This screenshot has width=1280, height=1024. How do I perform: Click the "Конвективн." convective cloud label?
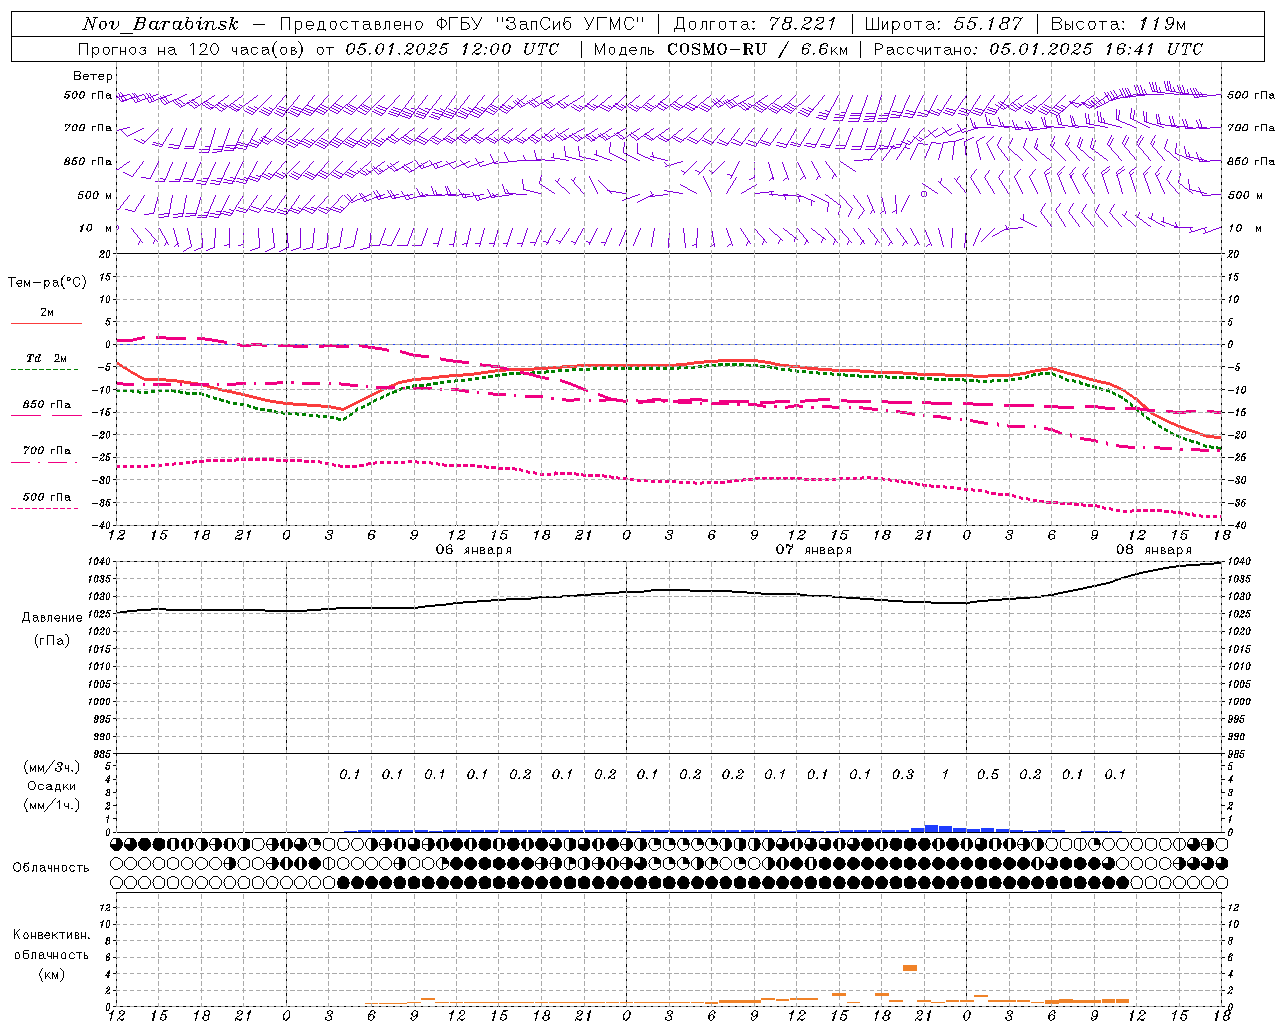click(x=52, y=935)
